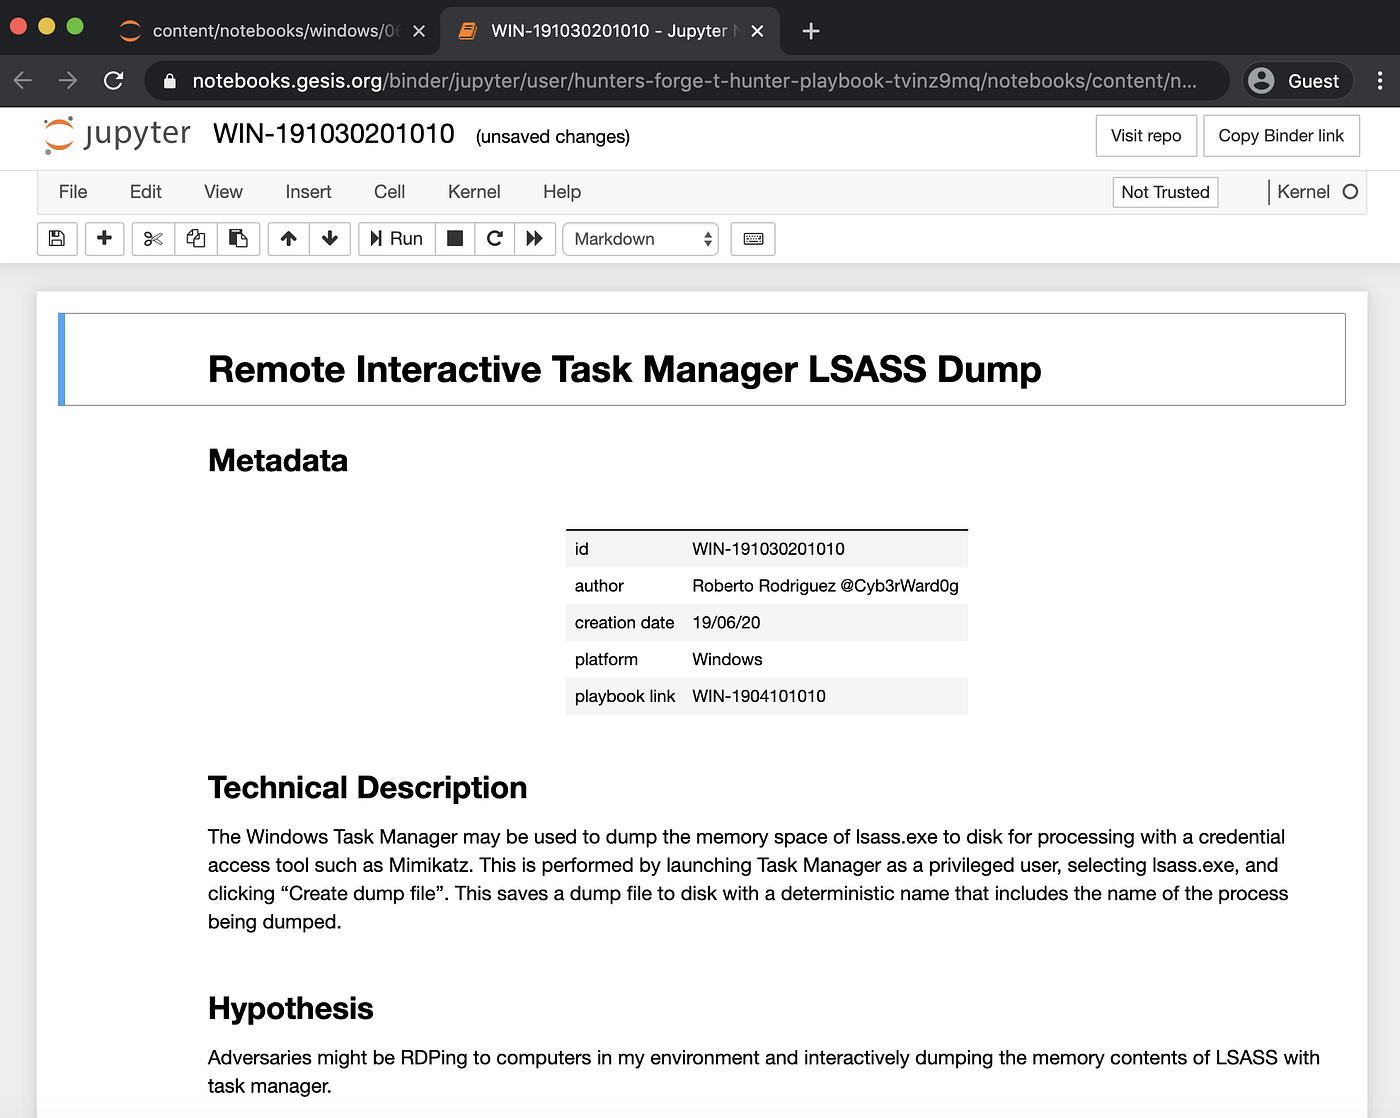Open the command palette keyboard icon
Image resolution: width=1400 pixels, height=1118 pixels.
coord(753,239)
